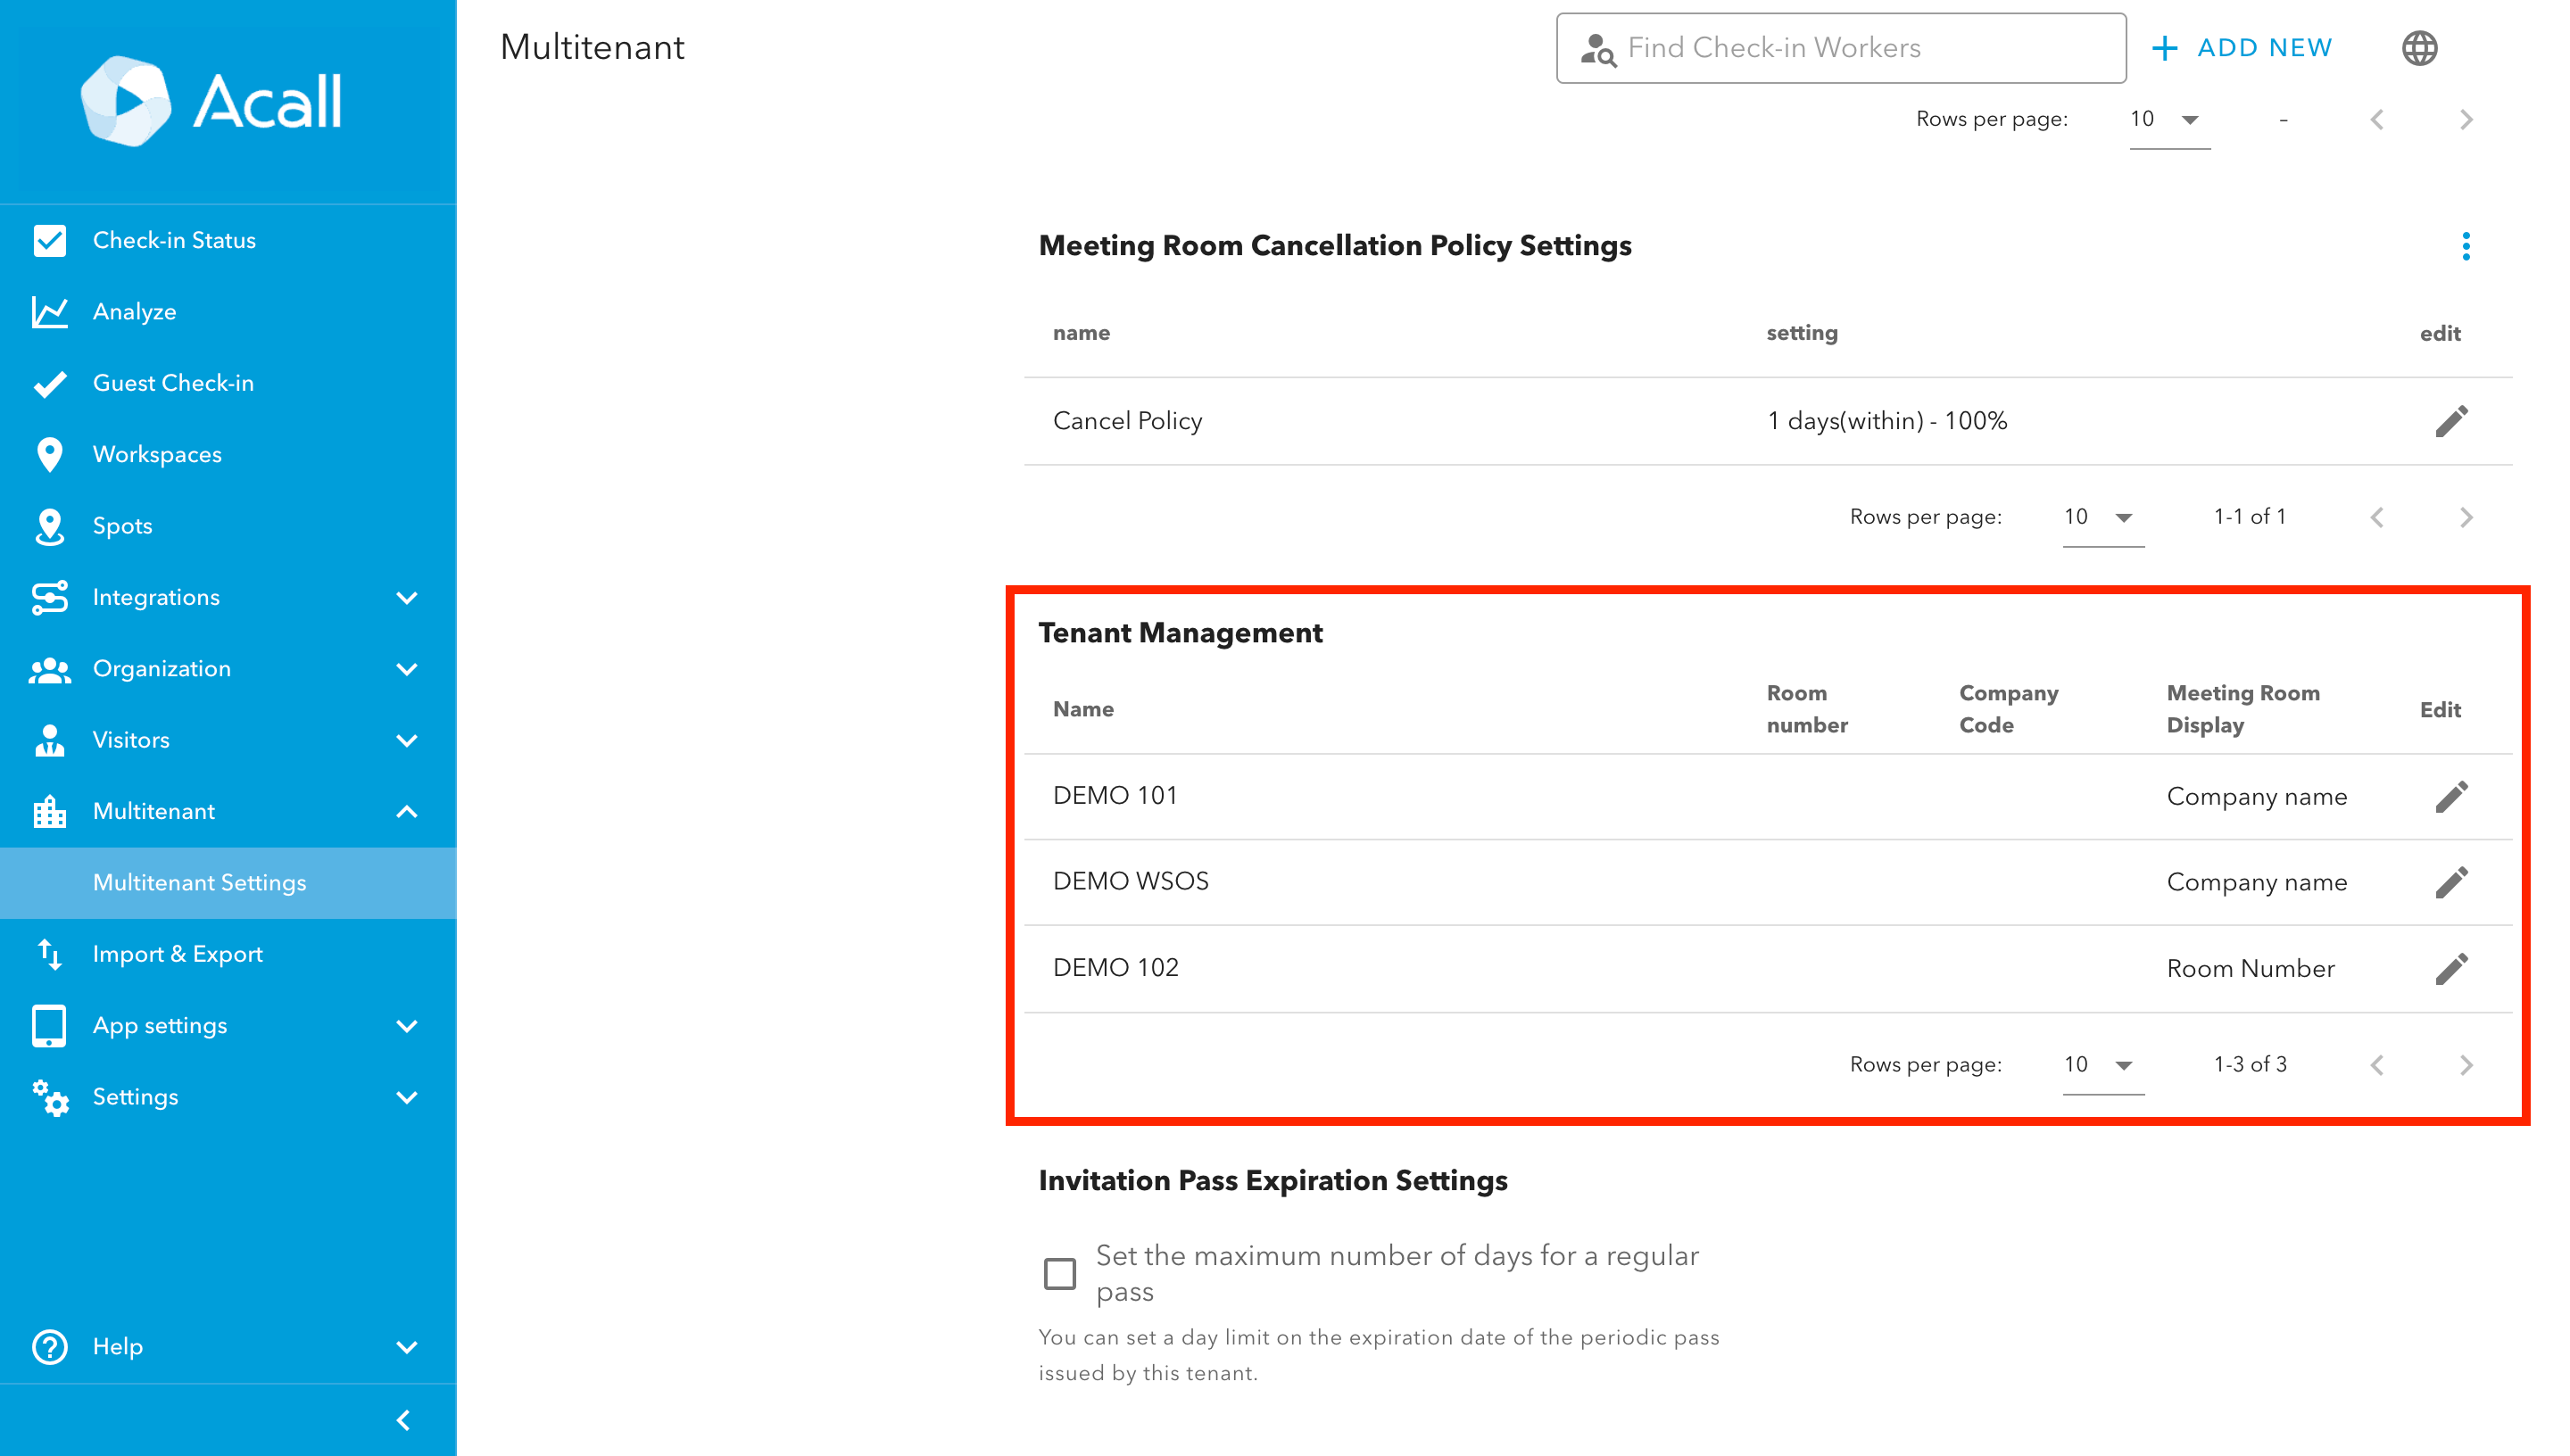This screenshot has width=2570, height=1456.
Task: Enable maximum days for a regular pass
Action: (1059, 1274)
